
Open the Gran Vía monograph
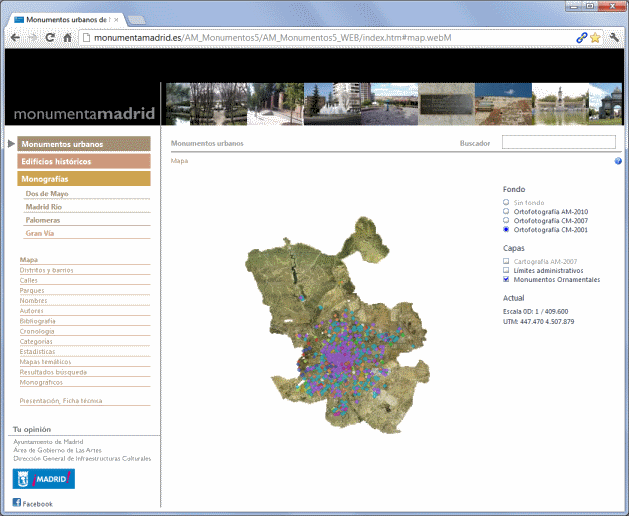point(40,233)
